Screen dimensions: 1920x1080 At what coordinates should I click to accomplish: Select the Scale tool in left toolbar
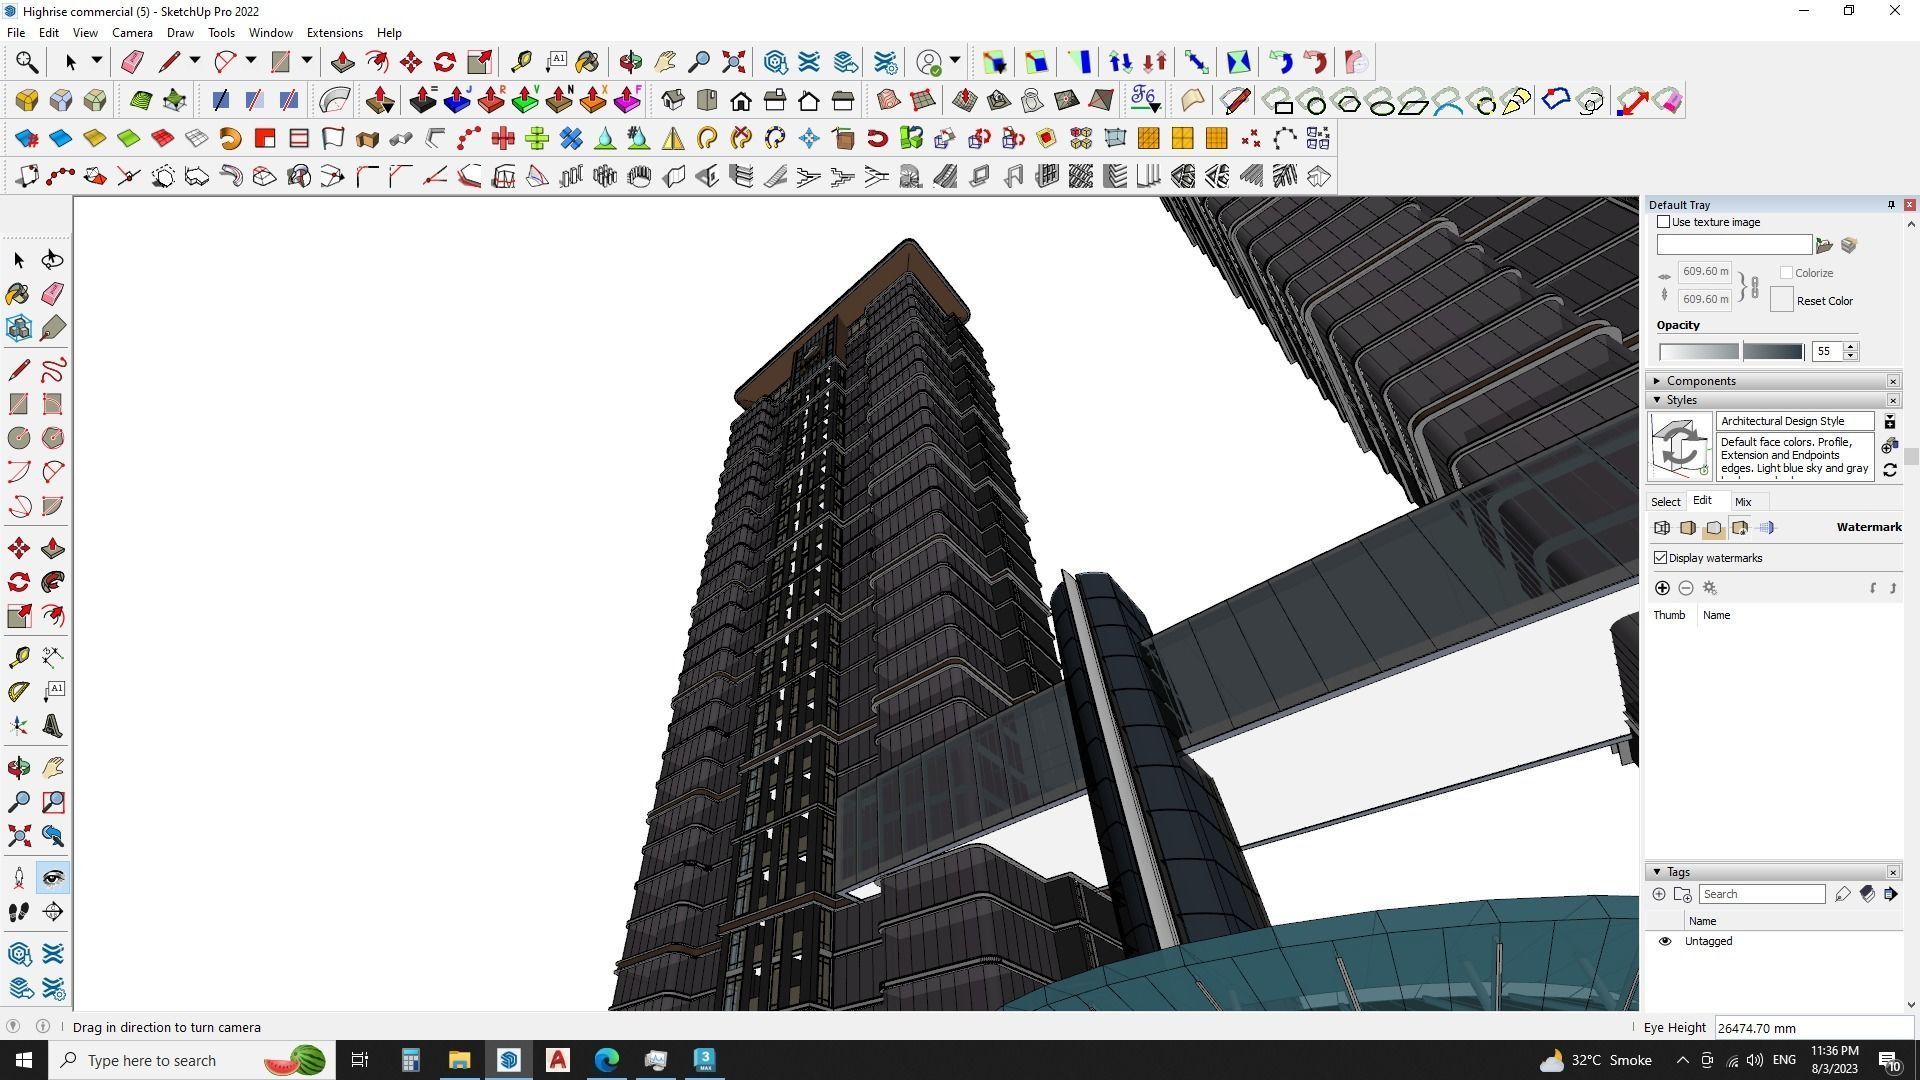(x=18, y=616)
